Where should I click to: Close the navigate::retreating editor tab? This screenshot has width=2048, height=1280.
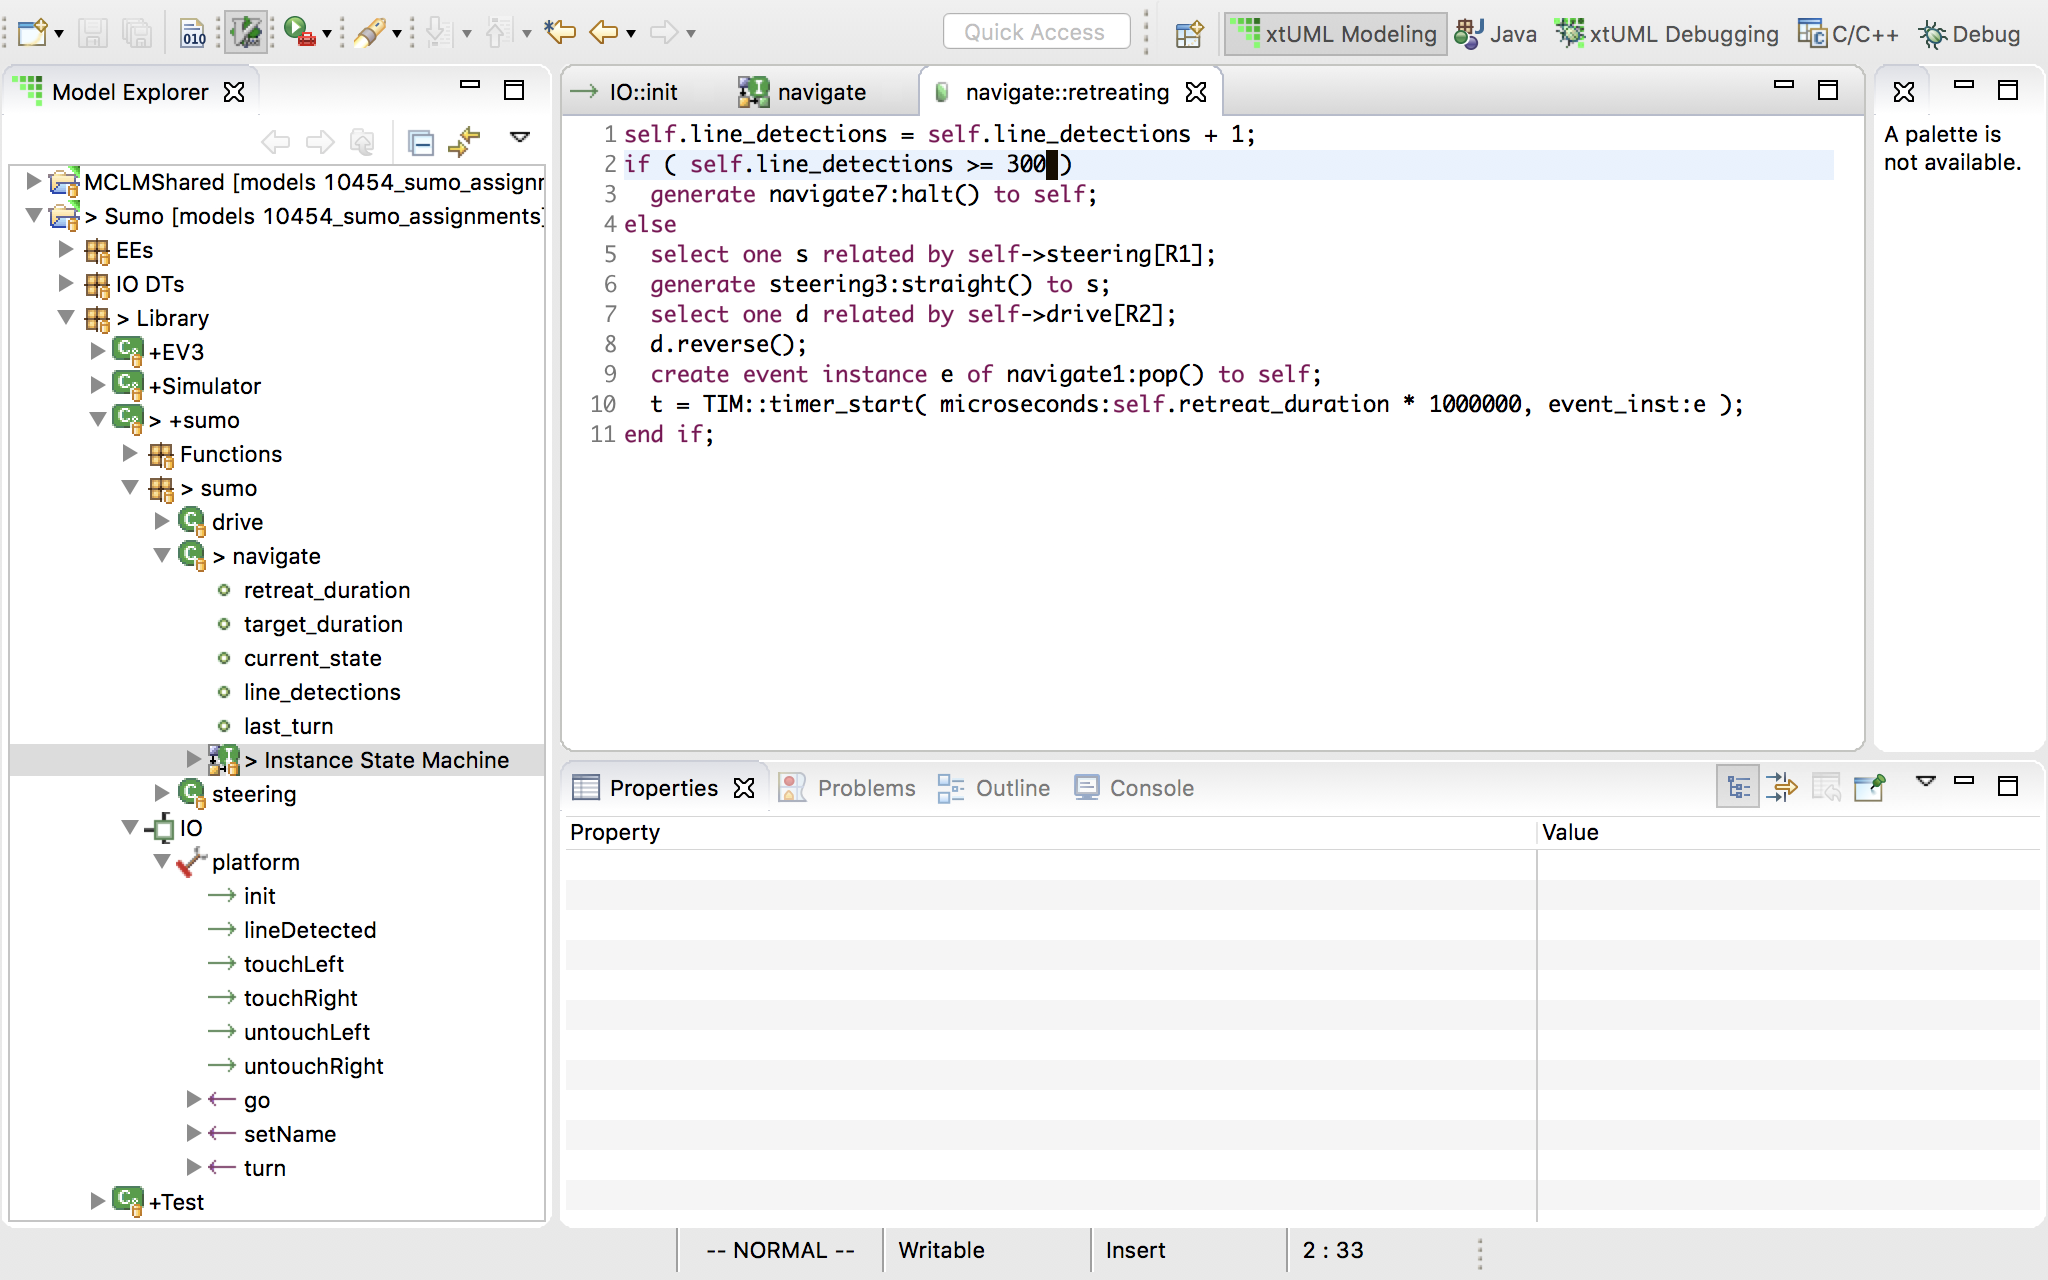[x=1196, y=92]
